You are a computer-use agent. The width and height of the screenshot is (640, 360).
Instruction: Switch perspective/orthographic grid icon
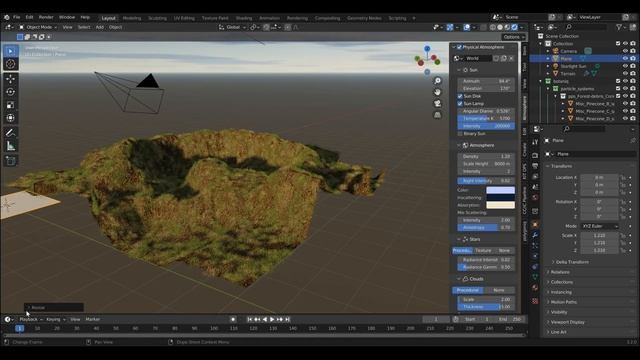pyautogui.click(x=438, y=115)
